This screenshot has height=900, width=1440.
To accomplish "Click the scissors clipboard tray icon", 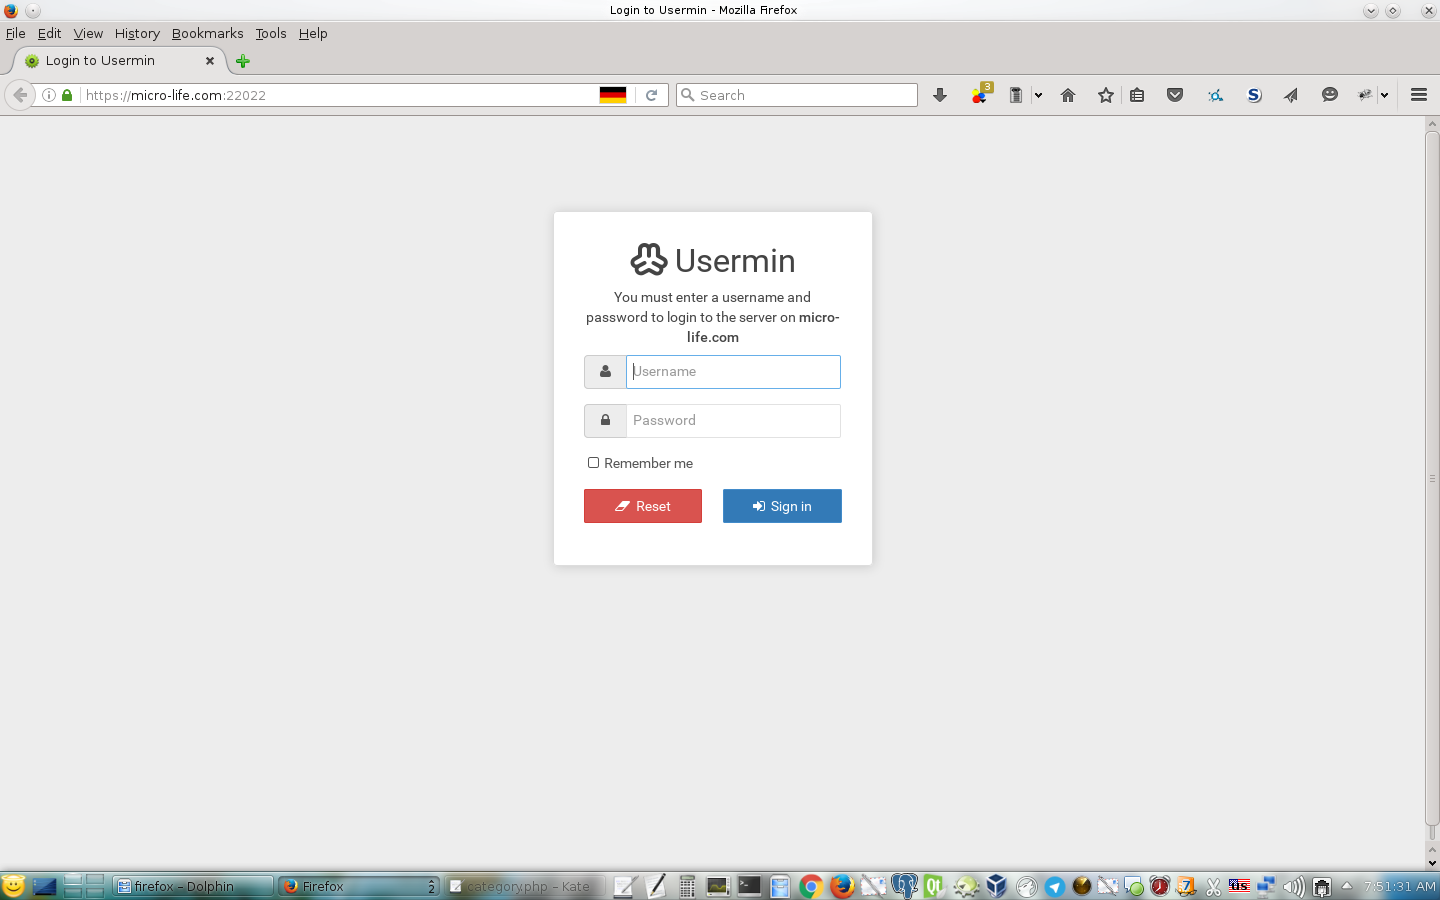I will 1213,886.
